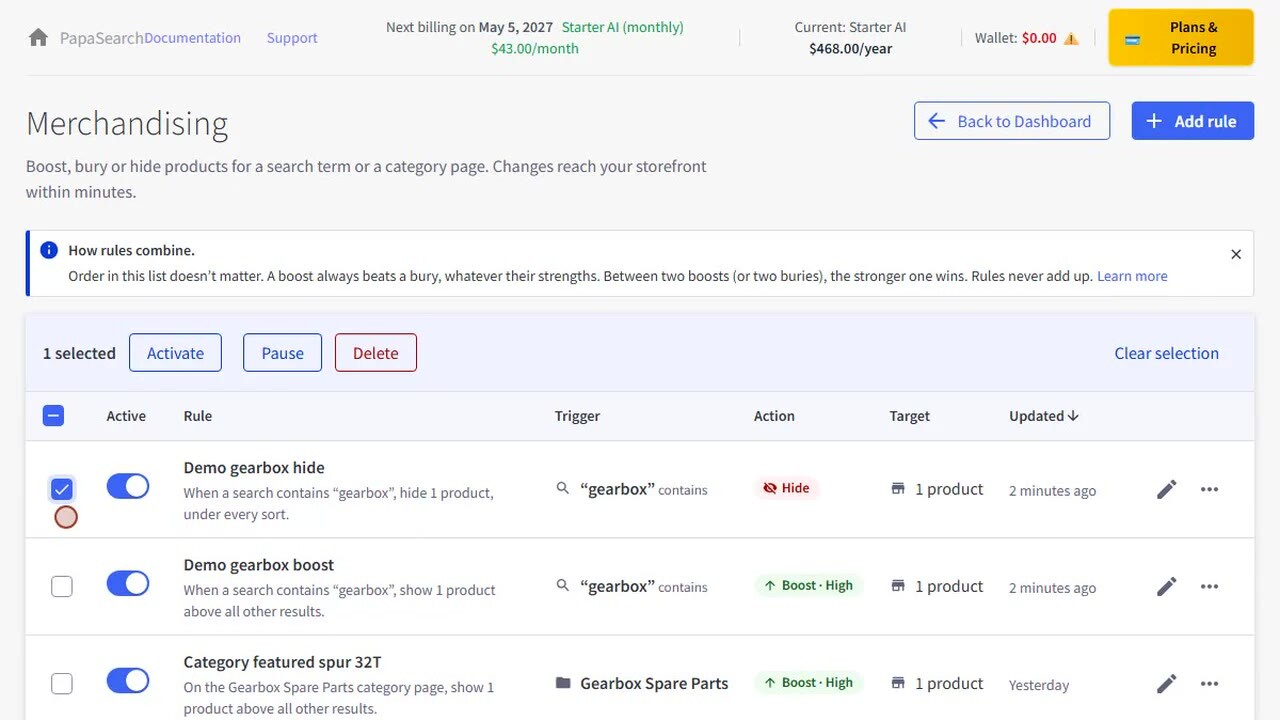1280x720 pixels.
Task: Click the search icon in Demo gearbox boost trigger
Action: 563,585
